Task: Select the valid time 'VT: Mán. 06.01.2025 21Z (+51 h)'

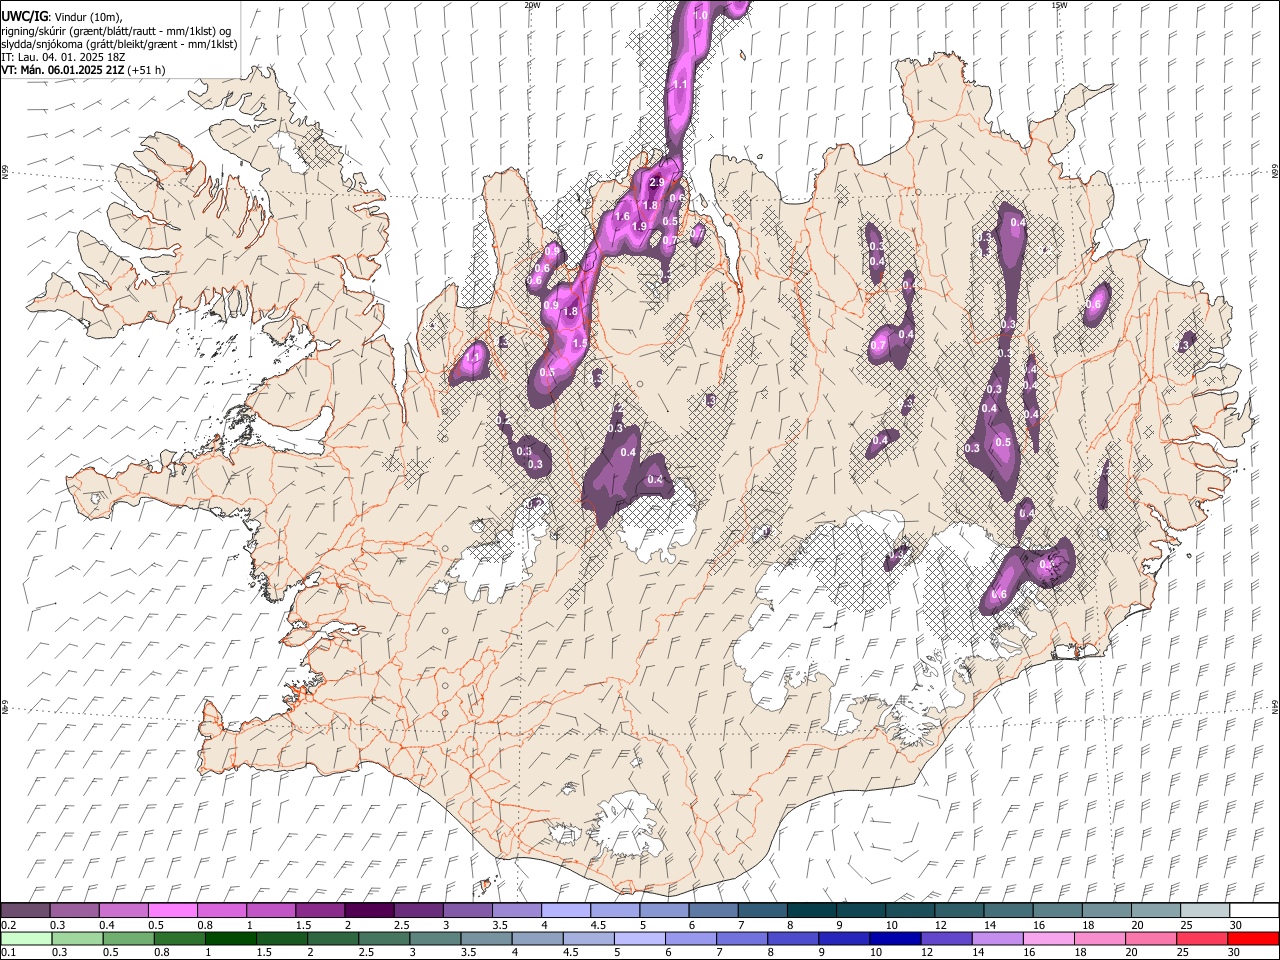Action: [x=83, y=71]
